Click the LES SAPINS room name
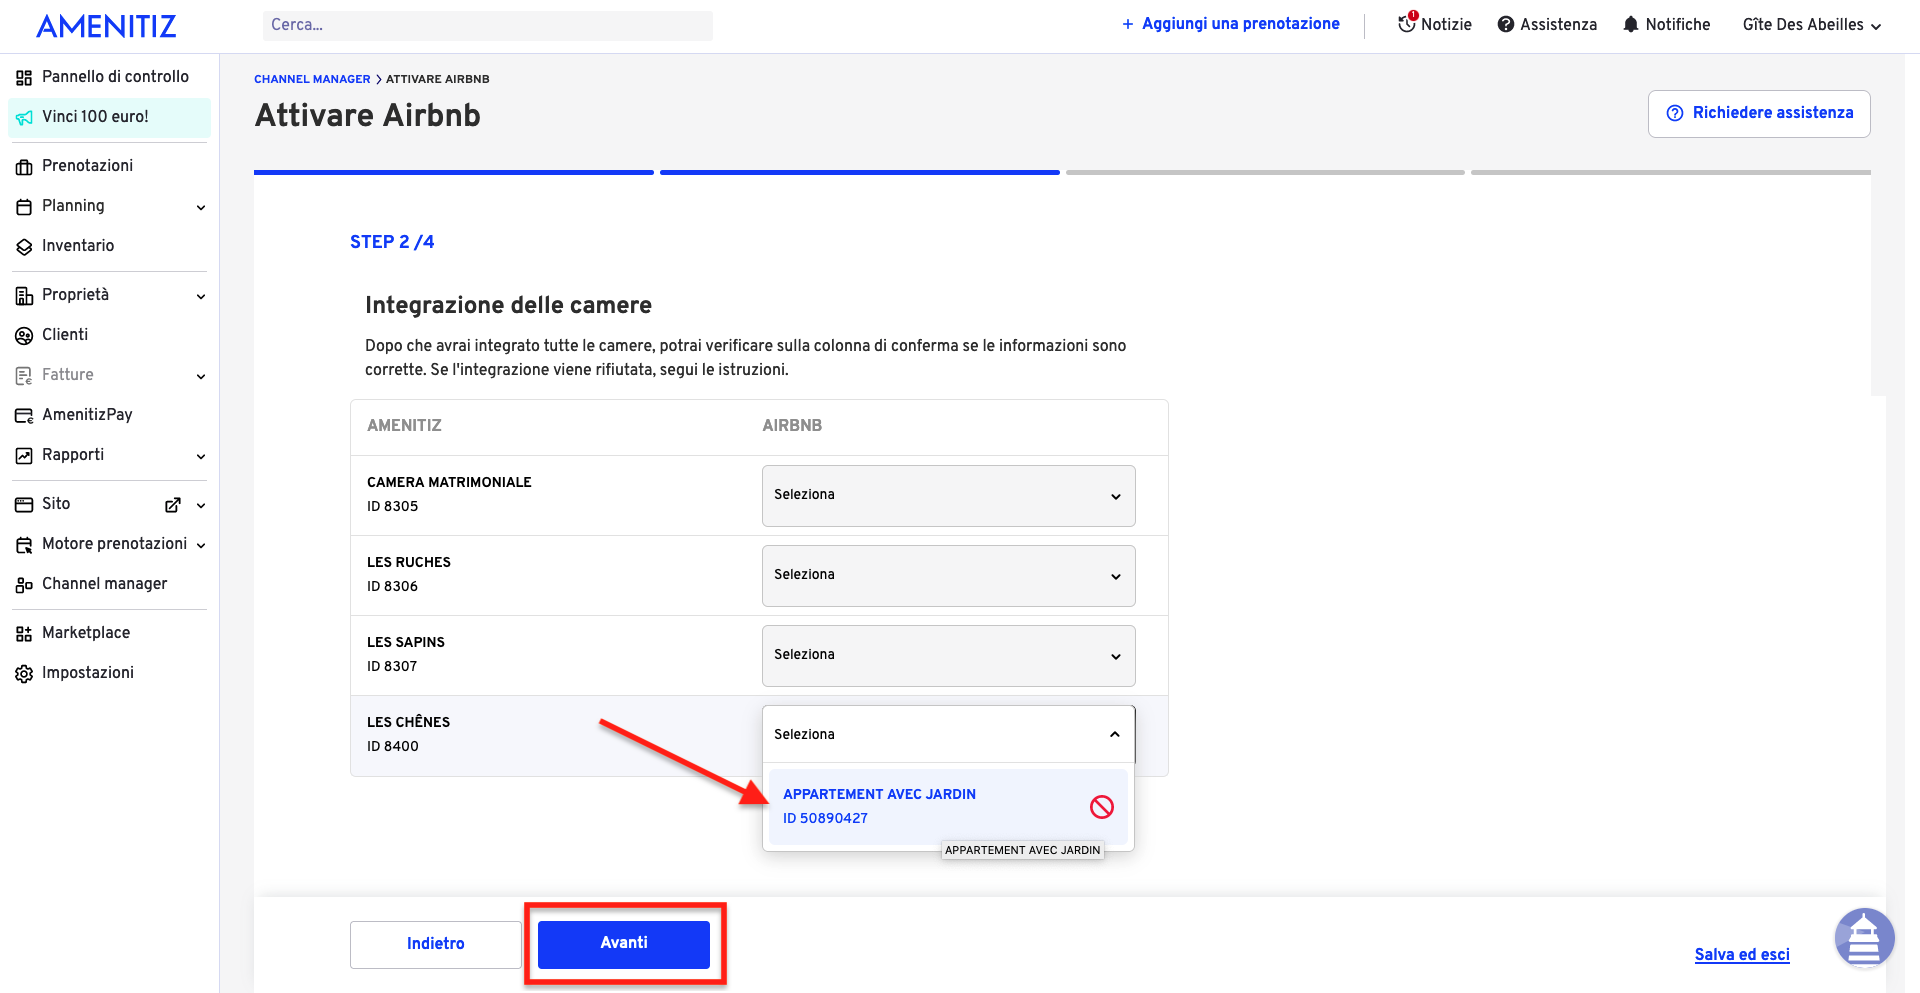 [x=406, y=642]
